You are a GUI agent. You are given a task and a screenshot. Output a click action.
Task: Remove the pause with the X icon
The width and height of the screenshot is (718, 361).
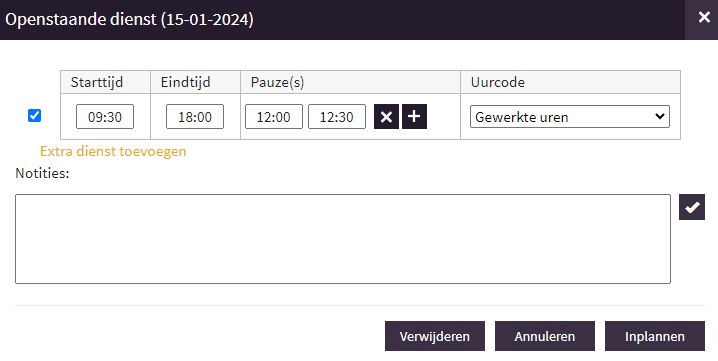[x=386, y=117]
